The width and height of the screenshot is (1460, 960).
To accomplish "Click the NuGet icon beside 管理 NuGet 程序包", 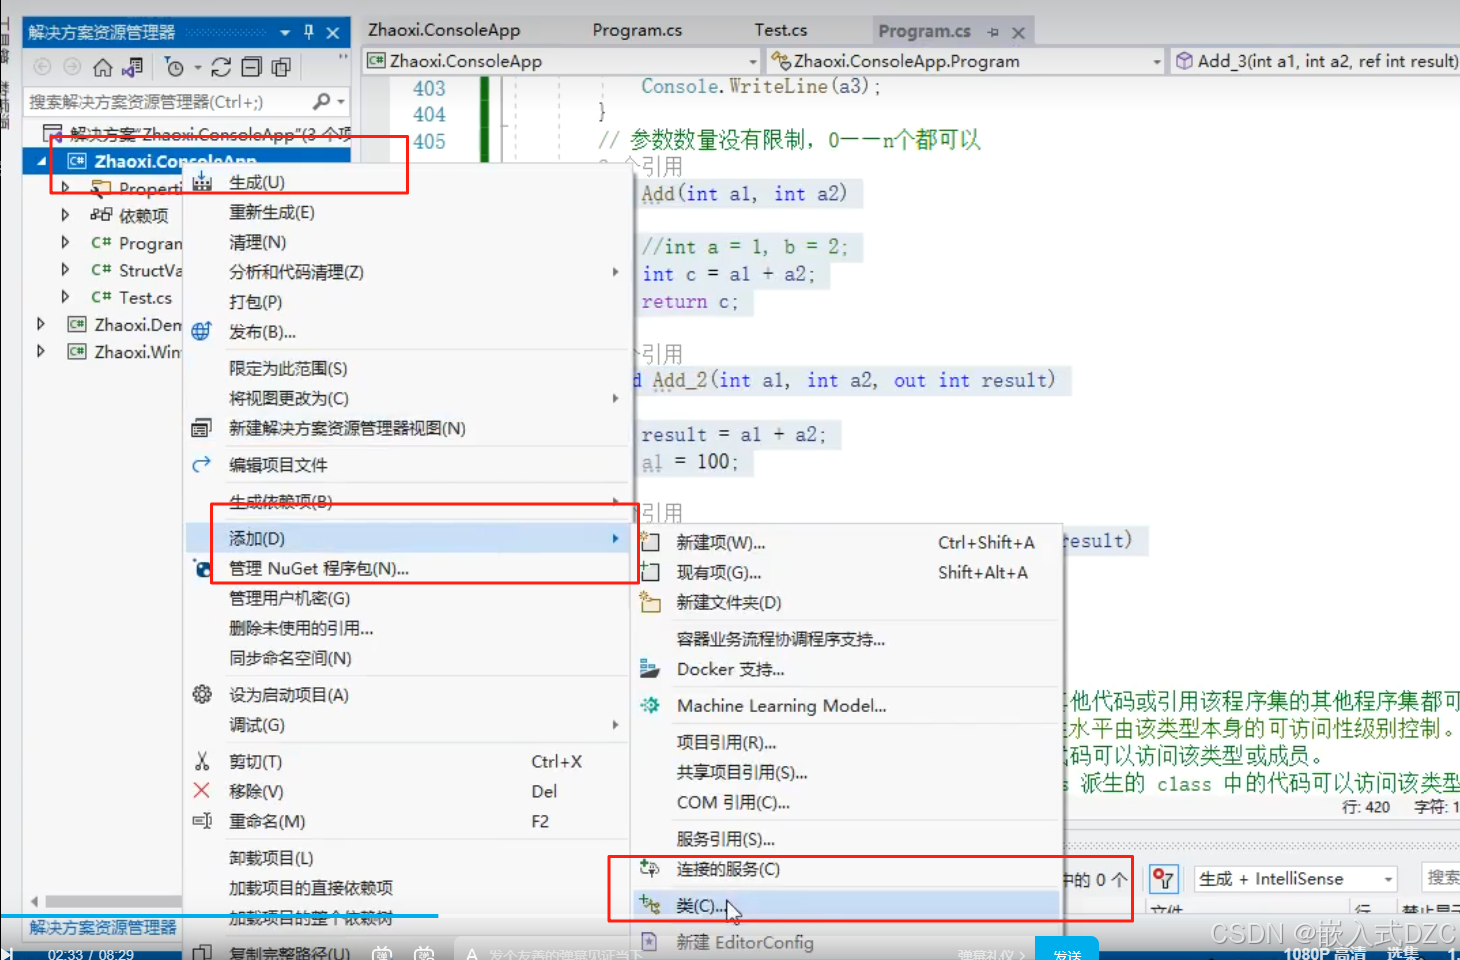I will tap(202, 568).
